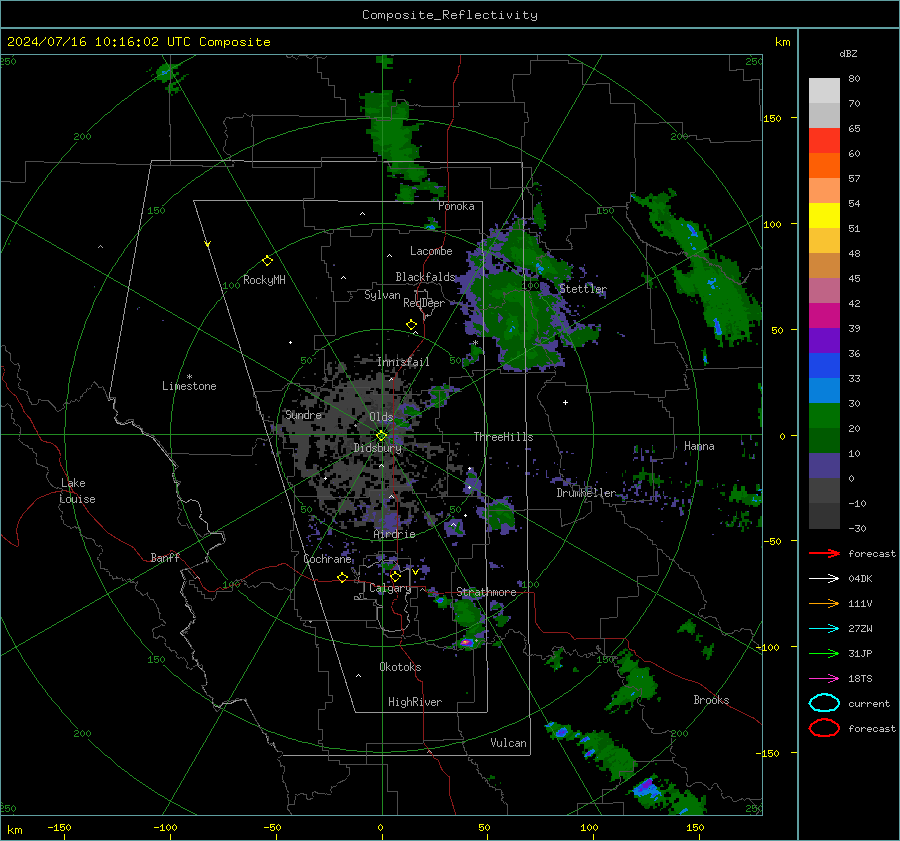Click the yellow diamond marker near RedDeer

coord(412,325)
